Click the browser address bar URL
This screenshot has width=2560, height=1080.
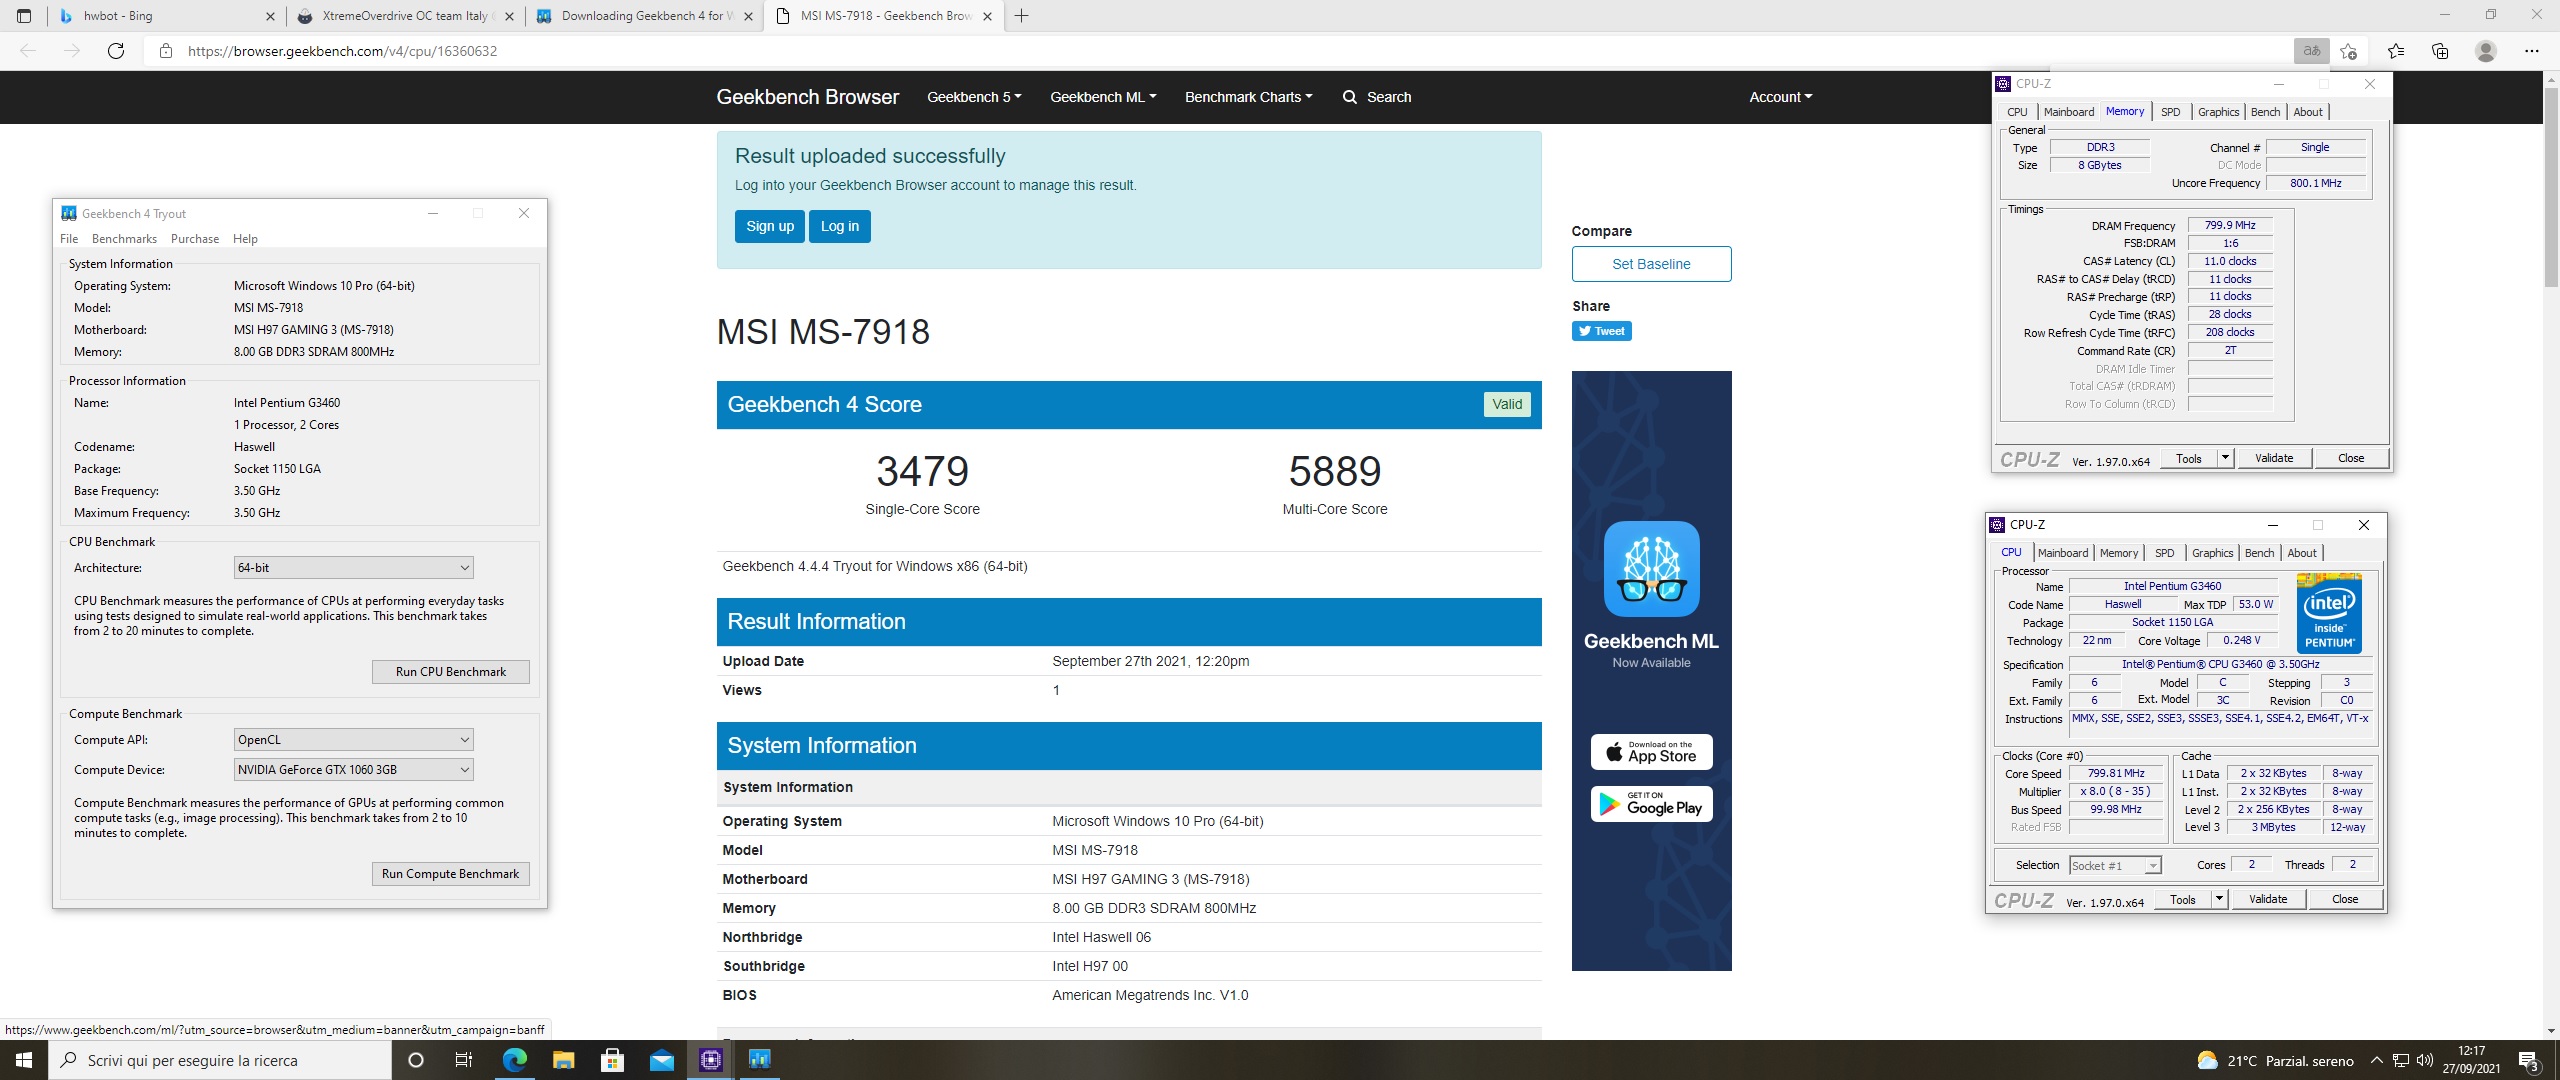(342, 51)
